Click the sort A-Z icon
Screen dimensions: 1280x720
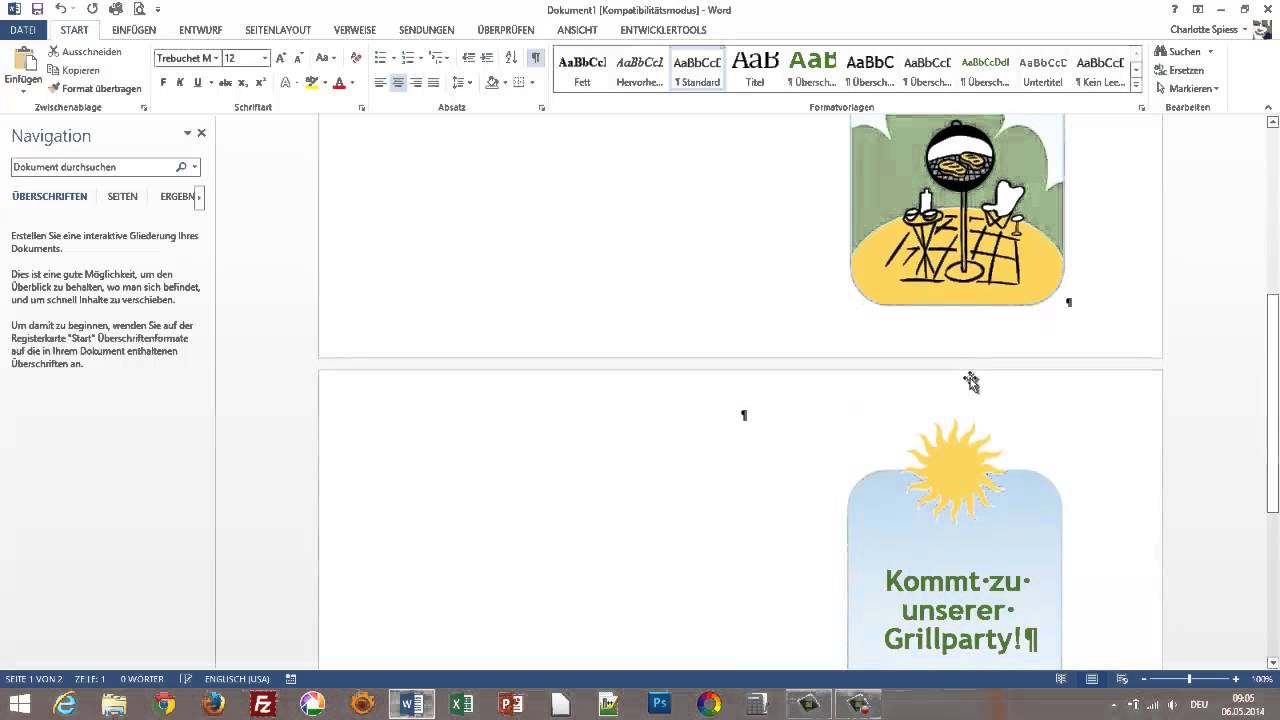[511, 58]
